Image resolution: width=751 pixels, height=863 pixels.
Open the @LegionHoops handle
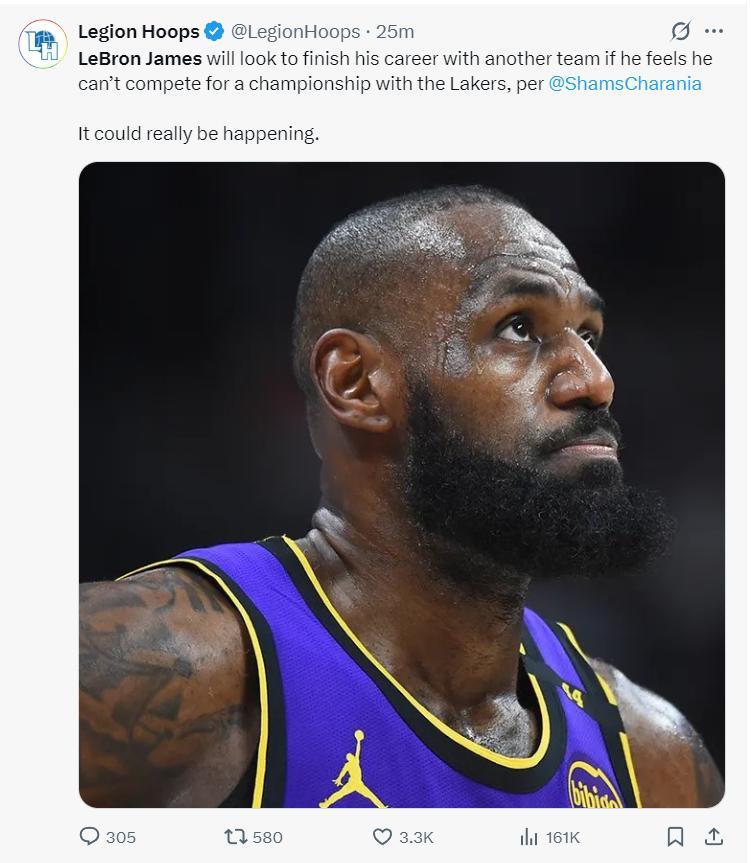tap(295, 32)
